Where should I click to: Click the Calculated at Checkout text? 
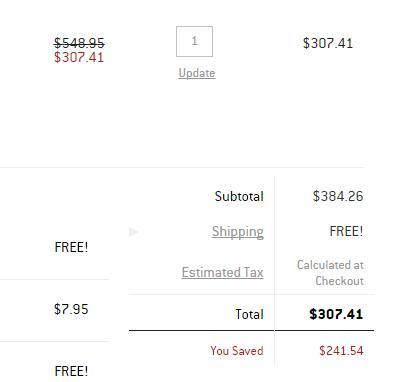(330, 273)
